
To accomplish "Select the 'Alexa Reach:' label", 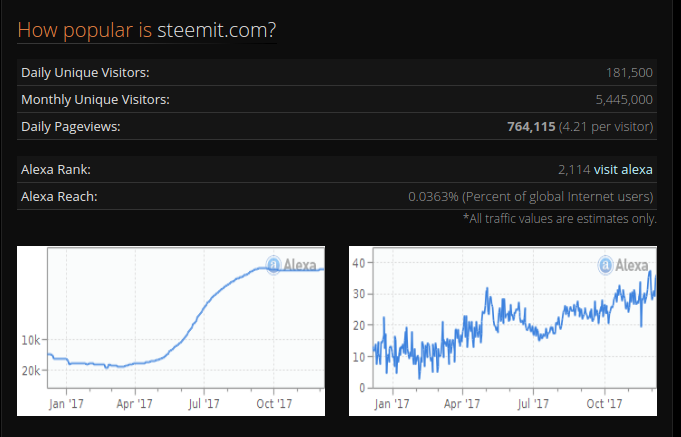I will 59,196.
